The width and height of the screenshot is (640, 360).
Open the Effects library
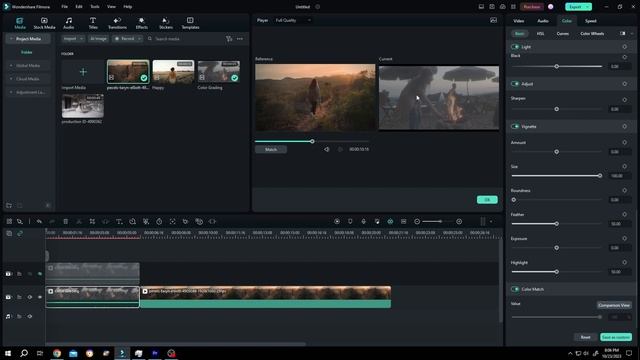[x=142, y=23]
